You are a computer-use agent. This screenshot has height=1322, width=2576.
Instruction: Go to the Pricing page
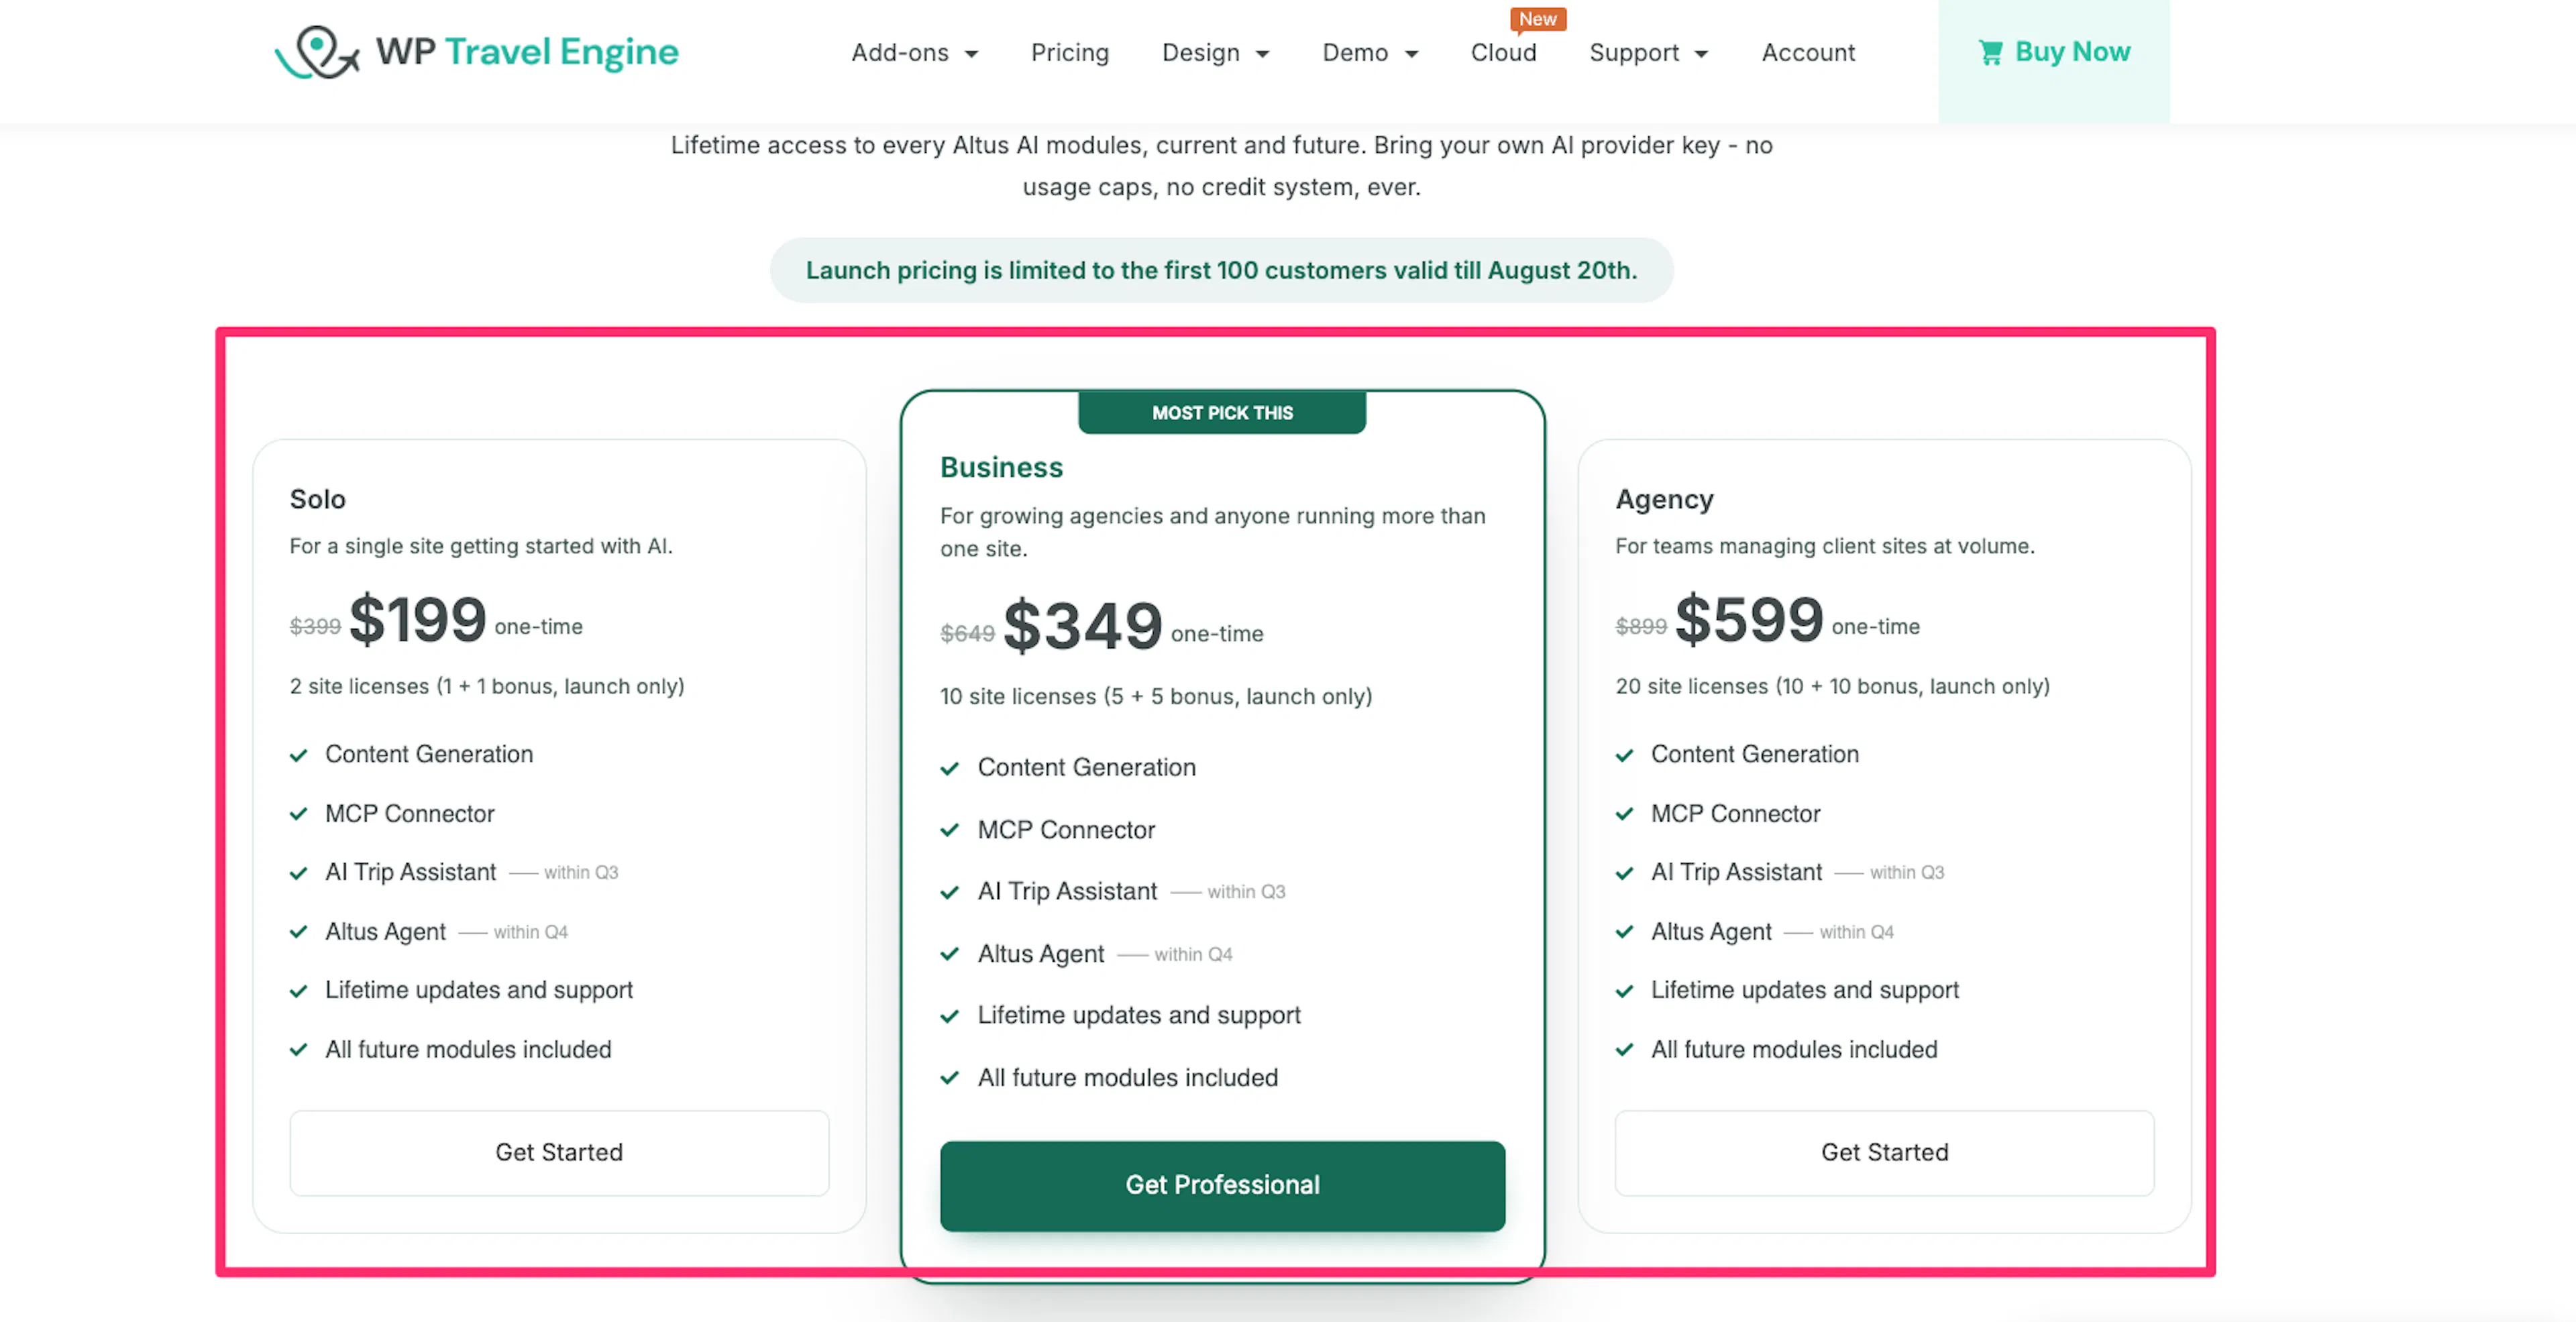coord(1070,53)
